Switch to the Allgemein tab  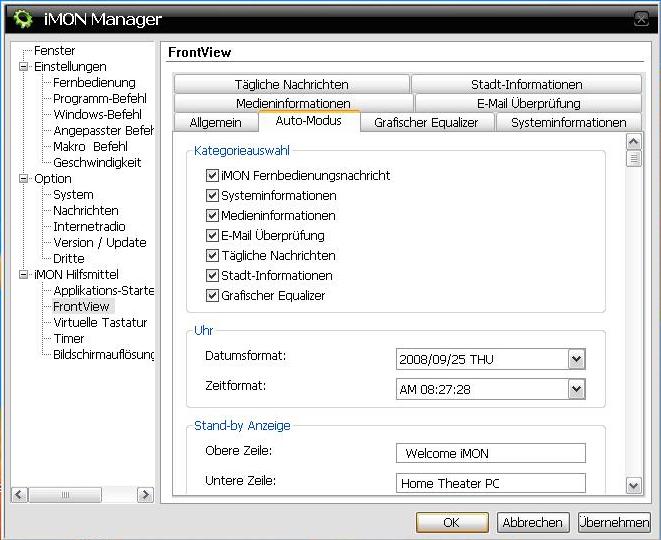click(215, 122)
